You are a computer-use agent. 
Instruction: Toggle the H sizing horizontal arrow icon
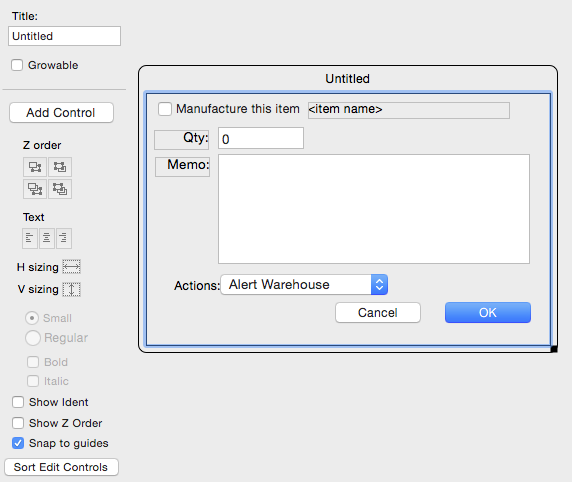[x=72, y=267]
